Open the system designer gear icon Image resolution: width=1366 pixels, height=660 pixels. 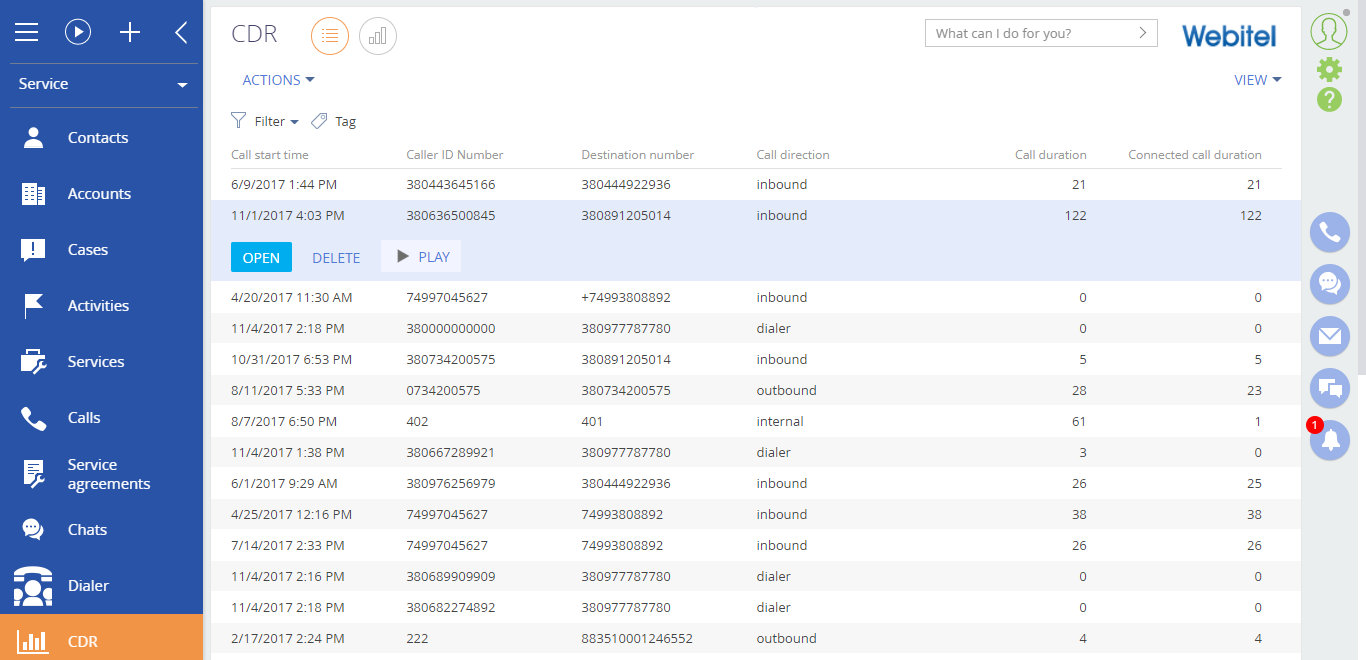pos(1329,69)
